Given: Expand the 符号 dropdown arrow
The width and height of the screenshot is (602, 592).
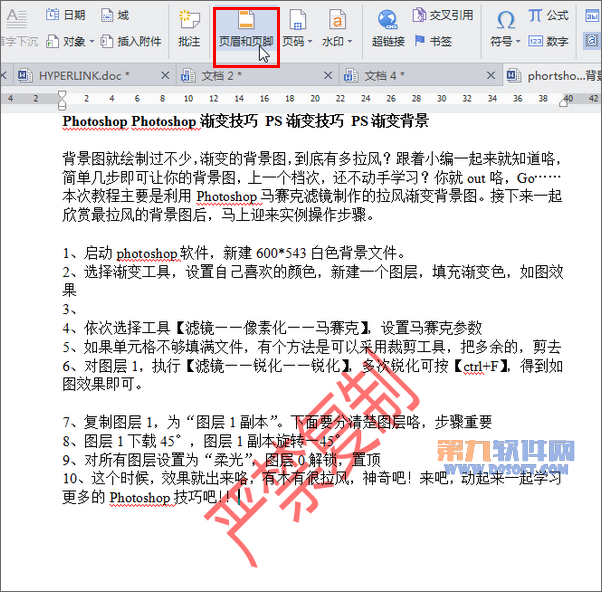Looking at the screenshot, I should [x=518, y=41].
